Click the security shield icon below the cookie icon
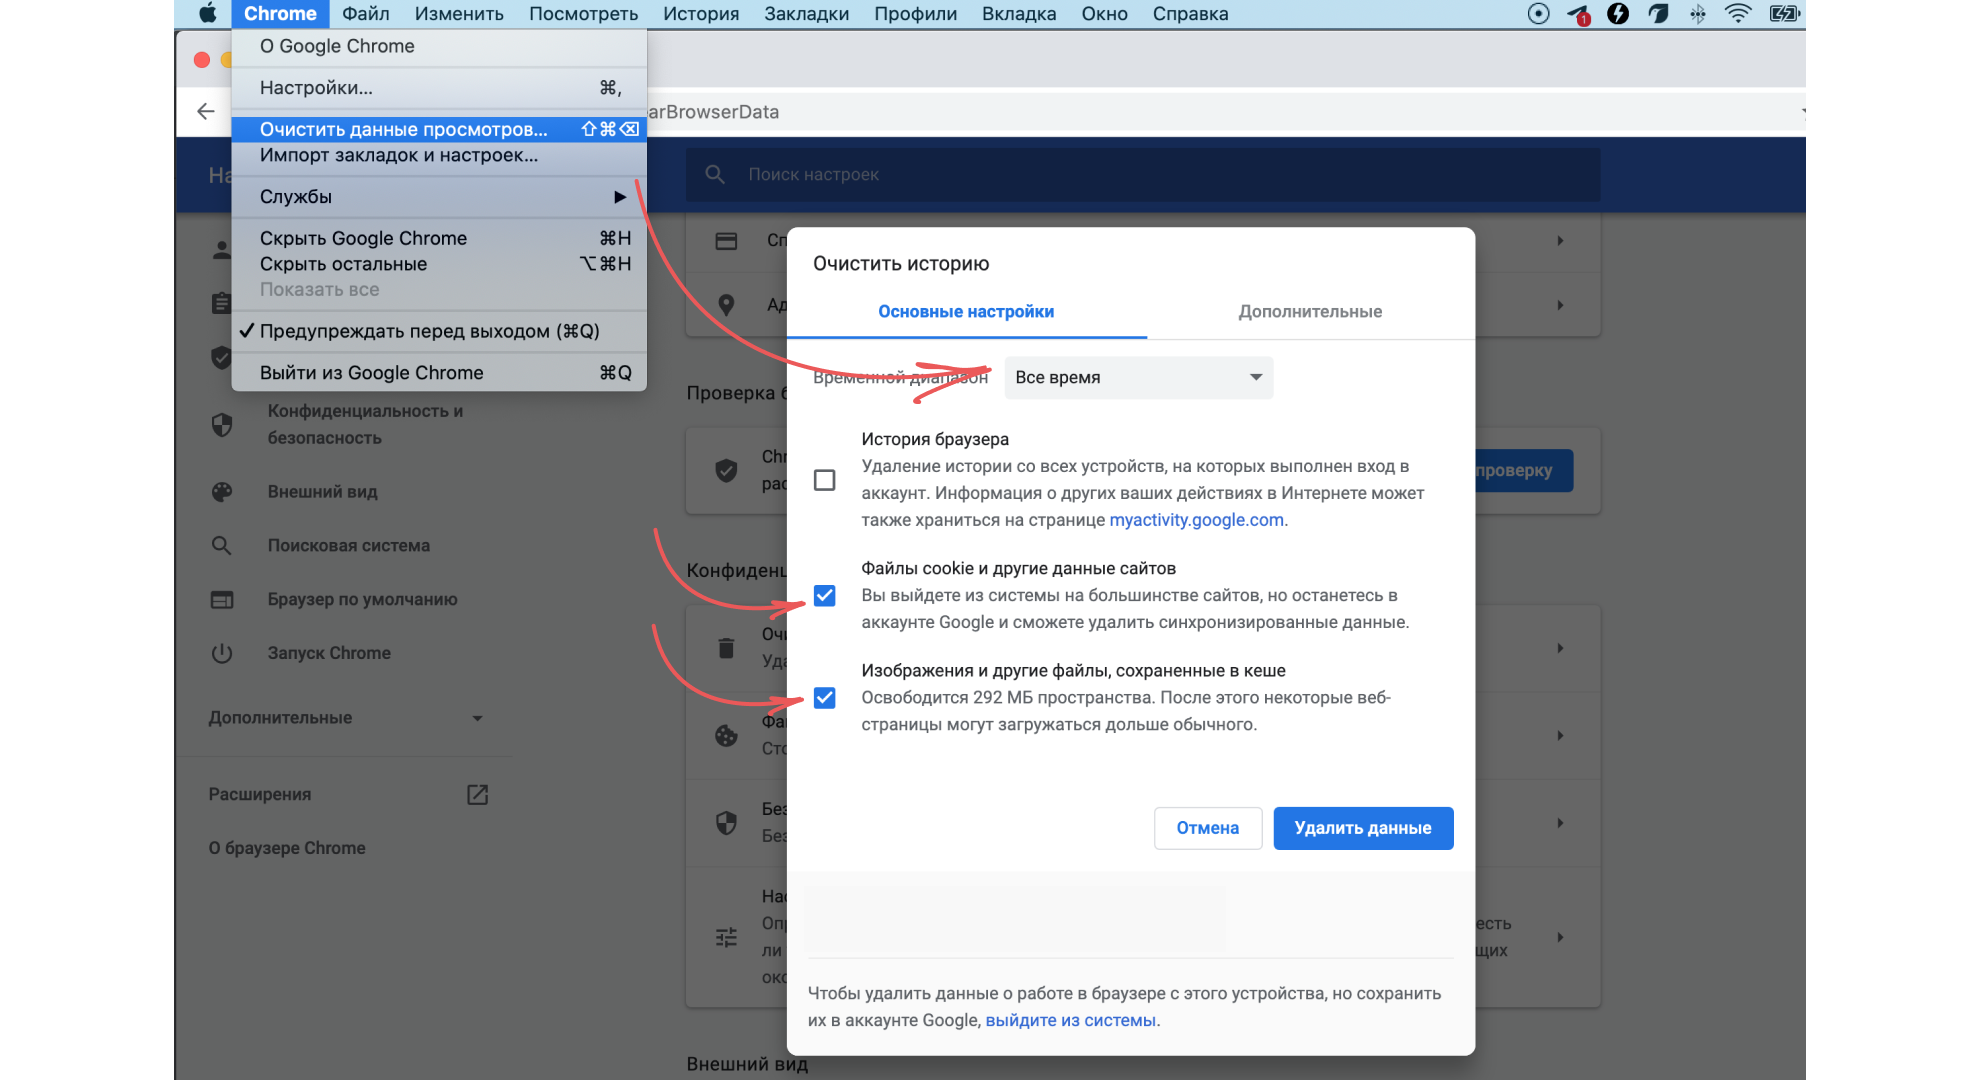Screen dimensions: 1980x1080 727,823
